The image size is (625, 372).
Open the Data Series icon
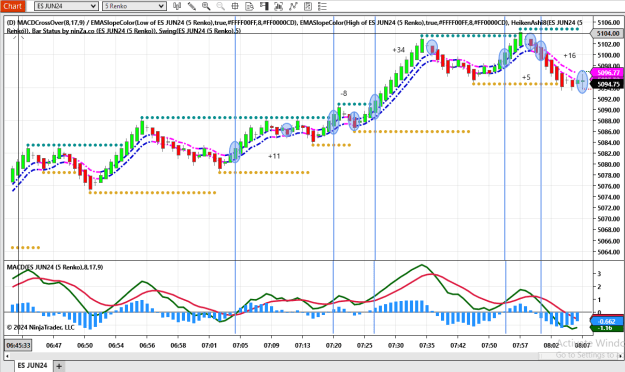[279, 6]
